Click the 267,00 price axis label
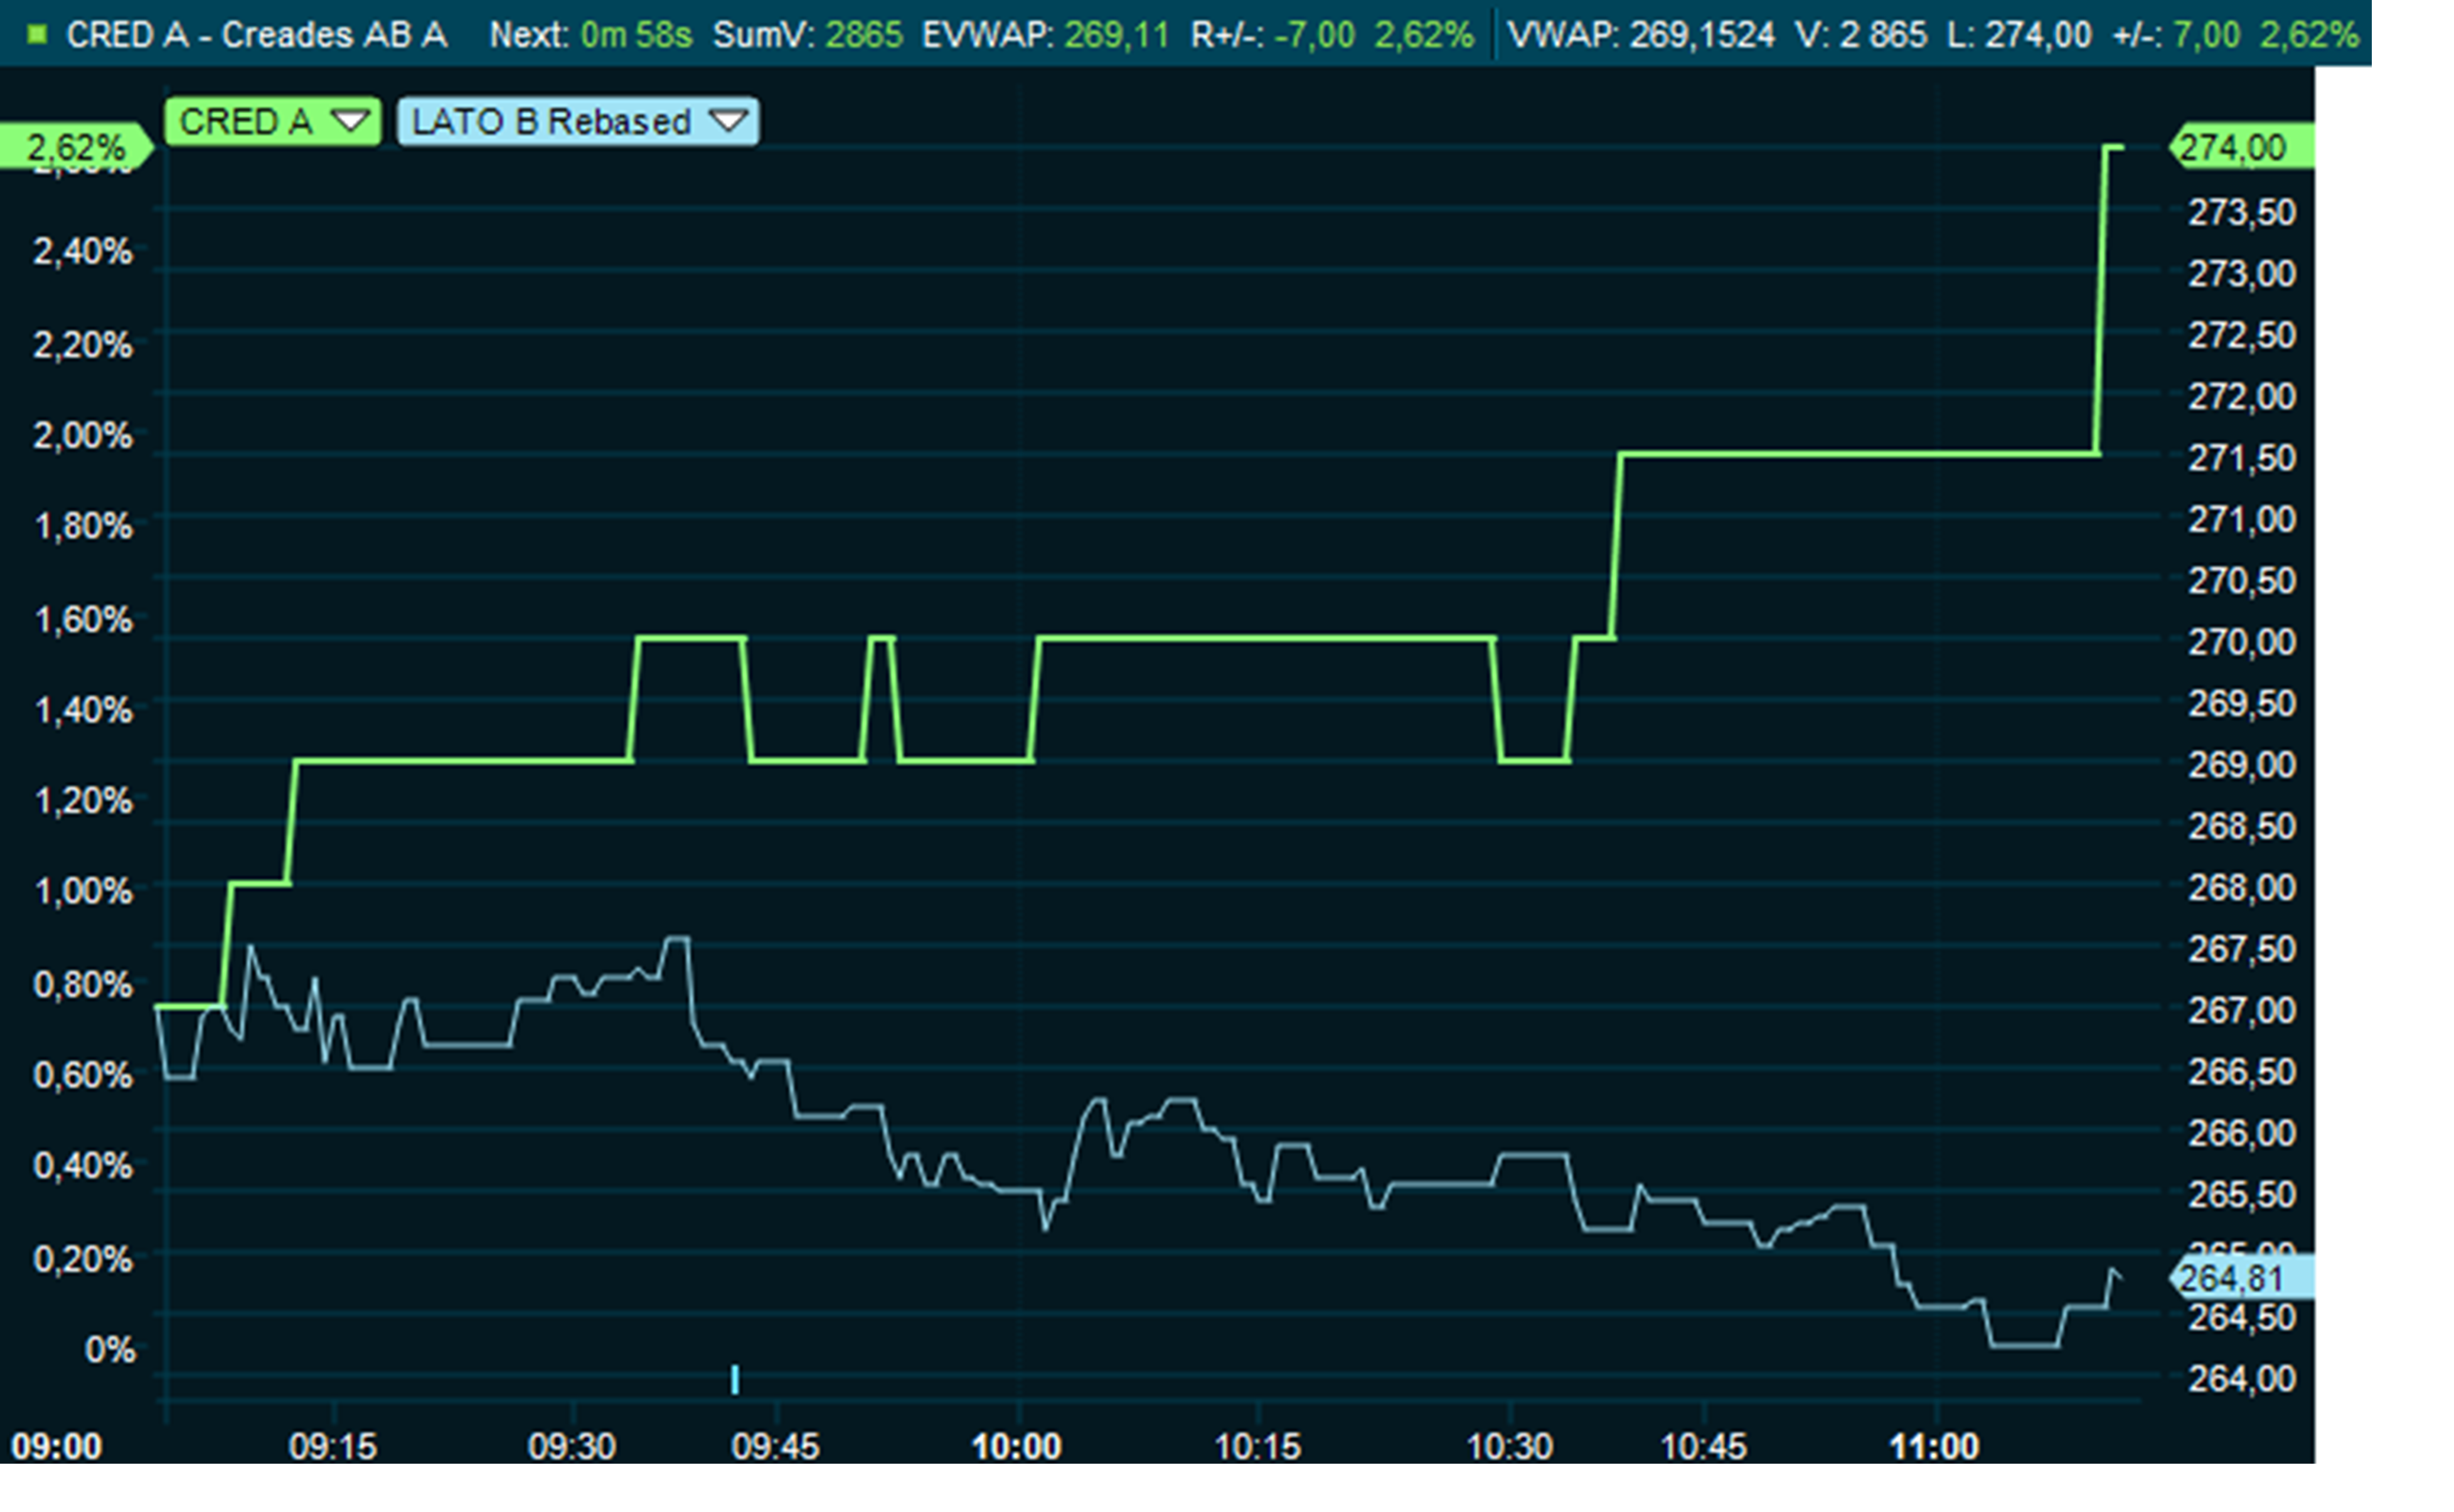 coord(2242,1010)
